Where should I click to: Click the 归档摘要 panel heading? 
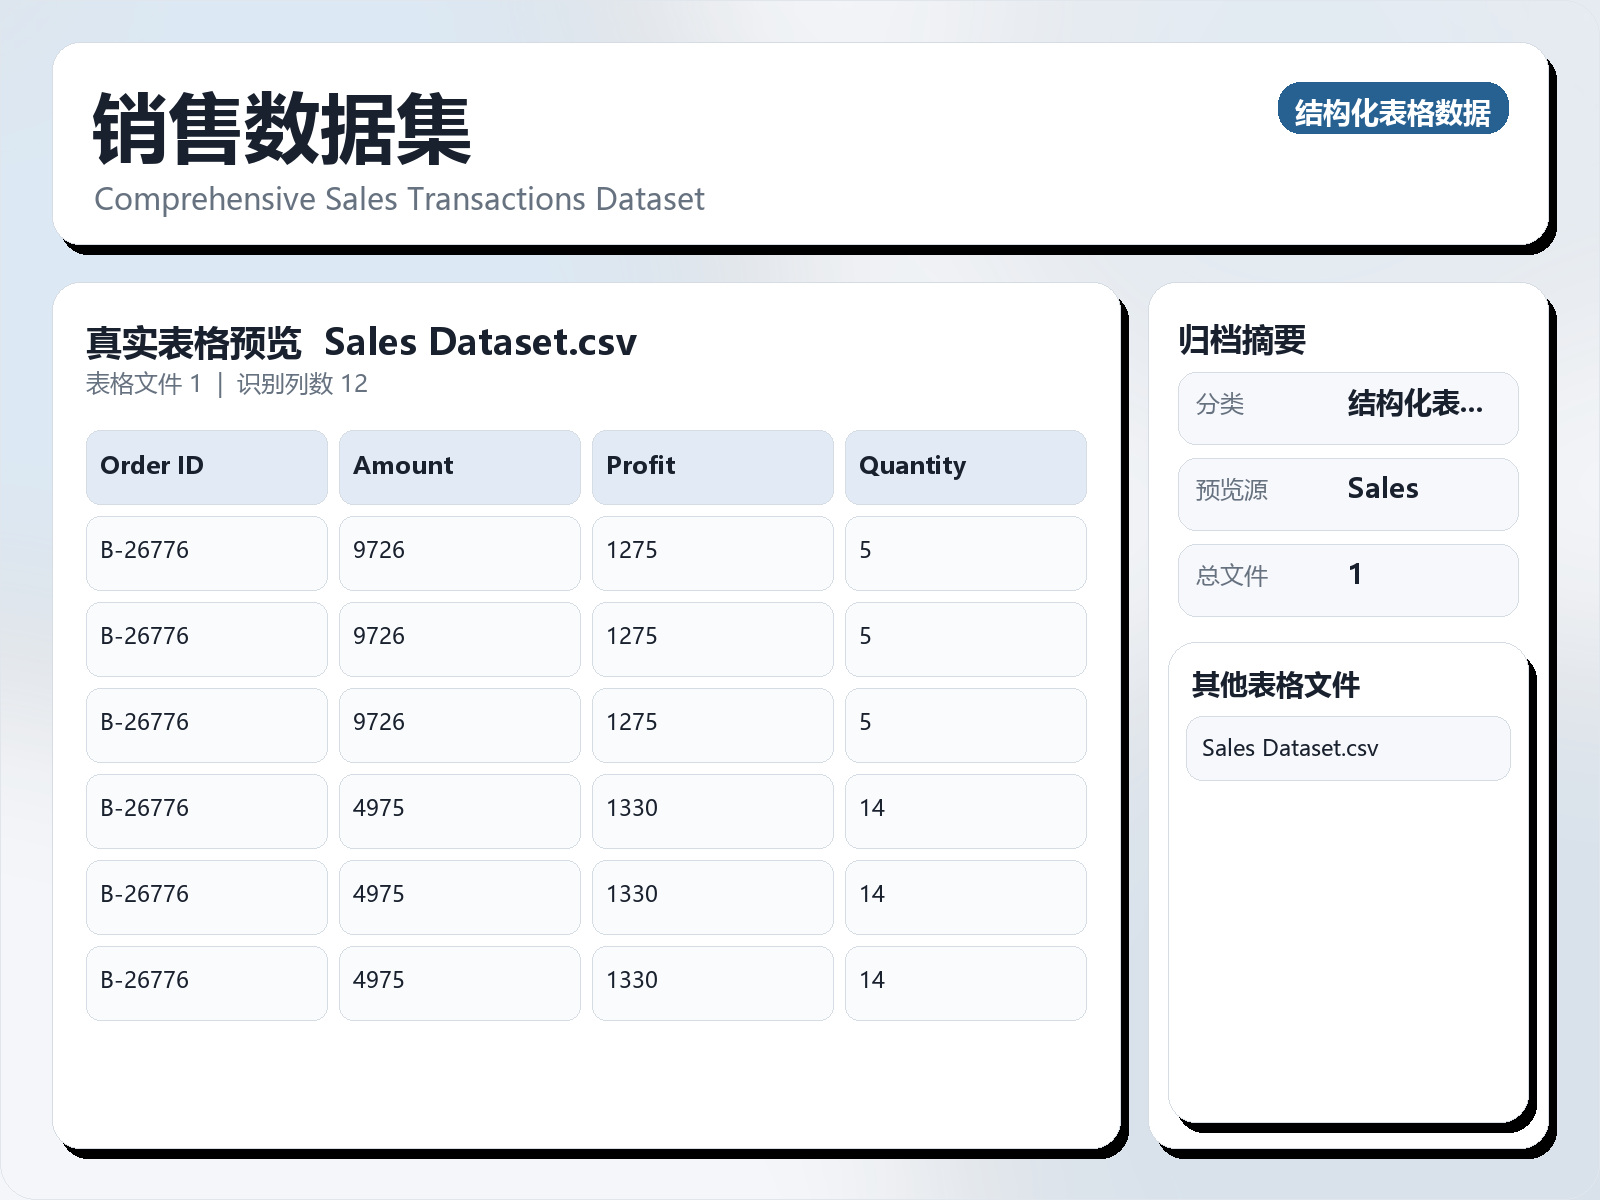[1241, 340]
